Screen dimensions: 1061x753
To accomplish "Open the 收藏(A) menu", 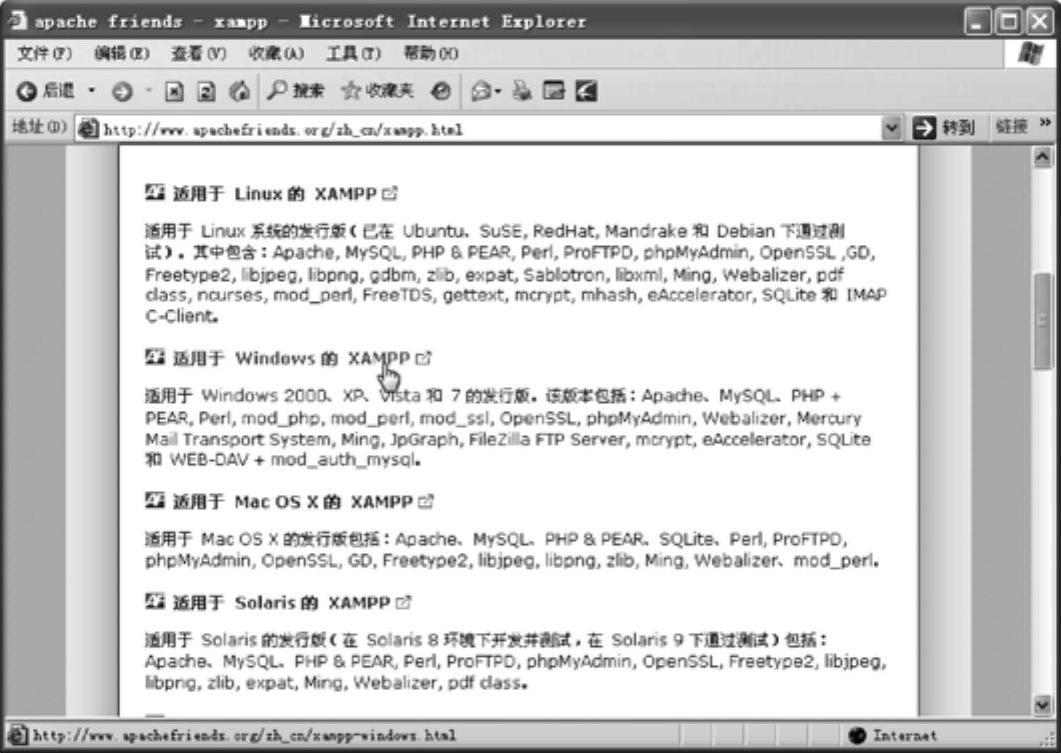I will (x=276, y=53).
